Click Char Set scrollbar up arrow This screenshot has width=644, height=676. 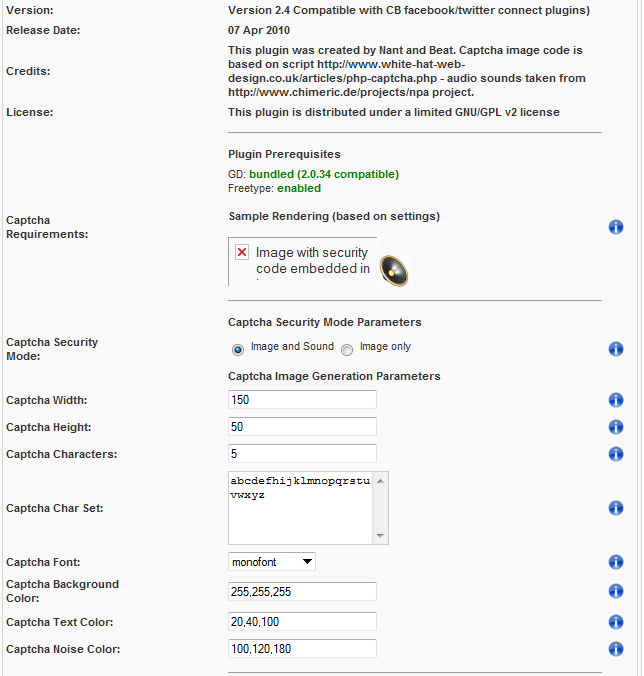coord(380,481)
